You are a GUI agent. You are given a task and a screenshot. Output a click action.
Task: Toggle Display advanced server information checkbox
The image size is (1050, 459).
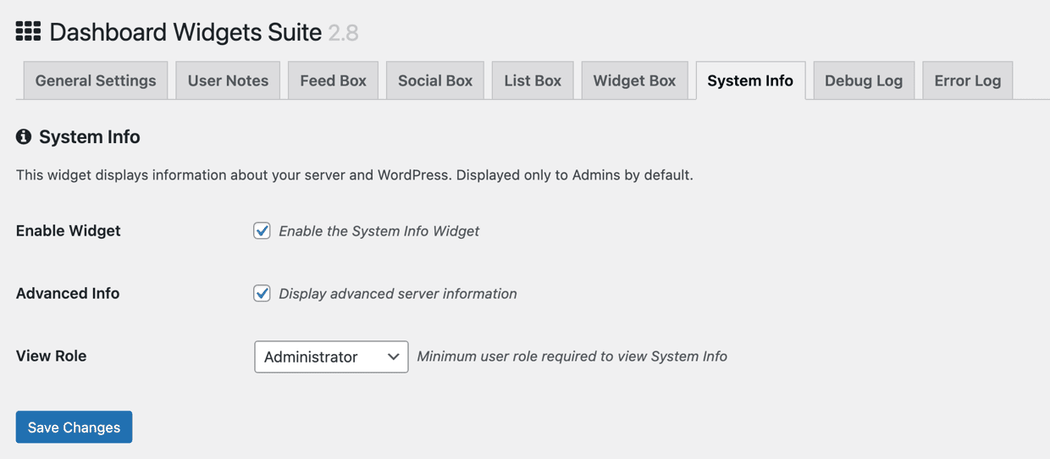tap(262, 293)
